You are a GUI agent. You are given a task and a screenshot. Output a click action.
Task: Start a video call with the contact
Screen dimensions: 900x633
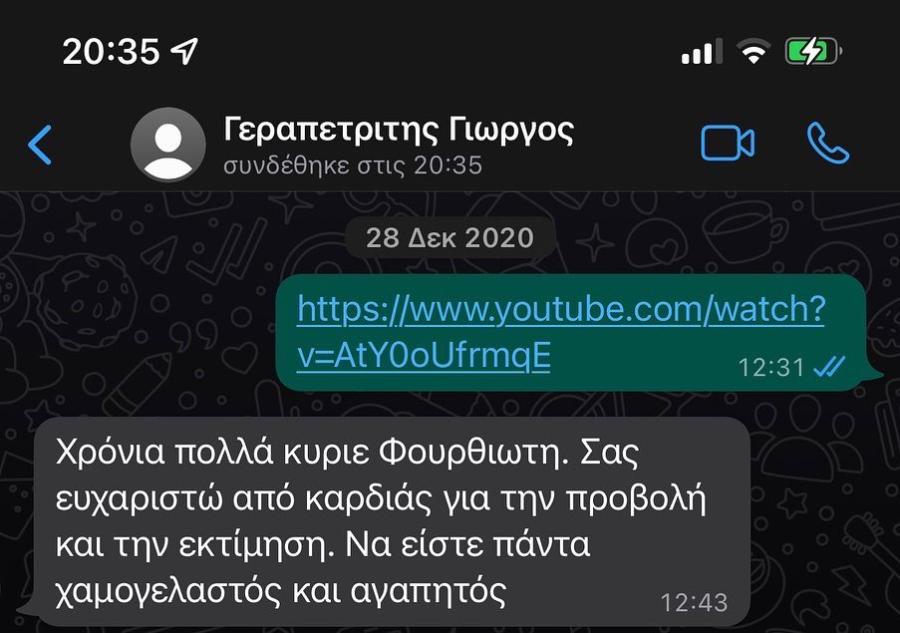pyautogui.click(x=727, y=143)
